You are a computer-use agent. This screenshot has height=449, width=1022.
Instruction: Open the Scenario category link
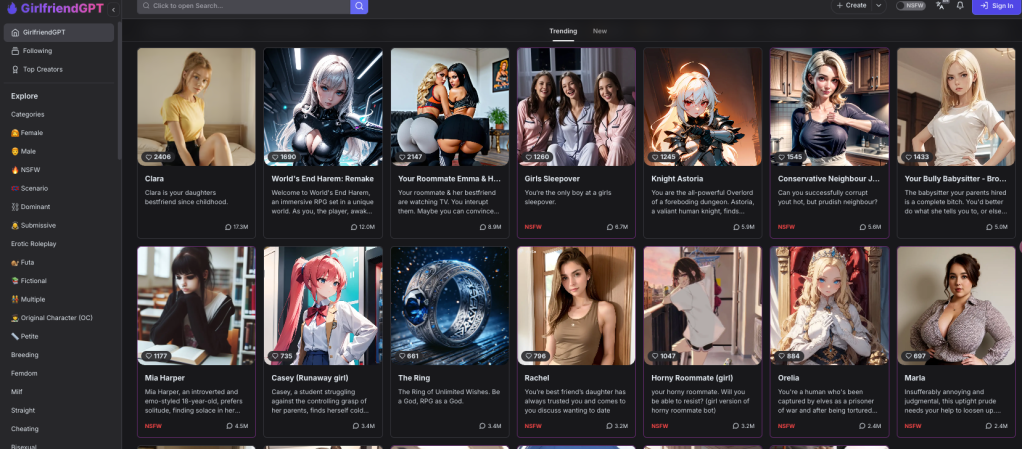point(34,188)
